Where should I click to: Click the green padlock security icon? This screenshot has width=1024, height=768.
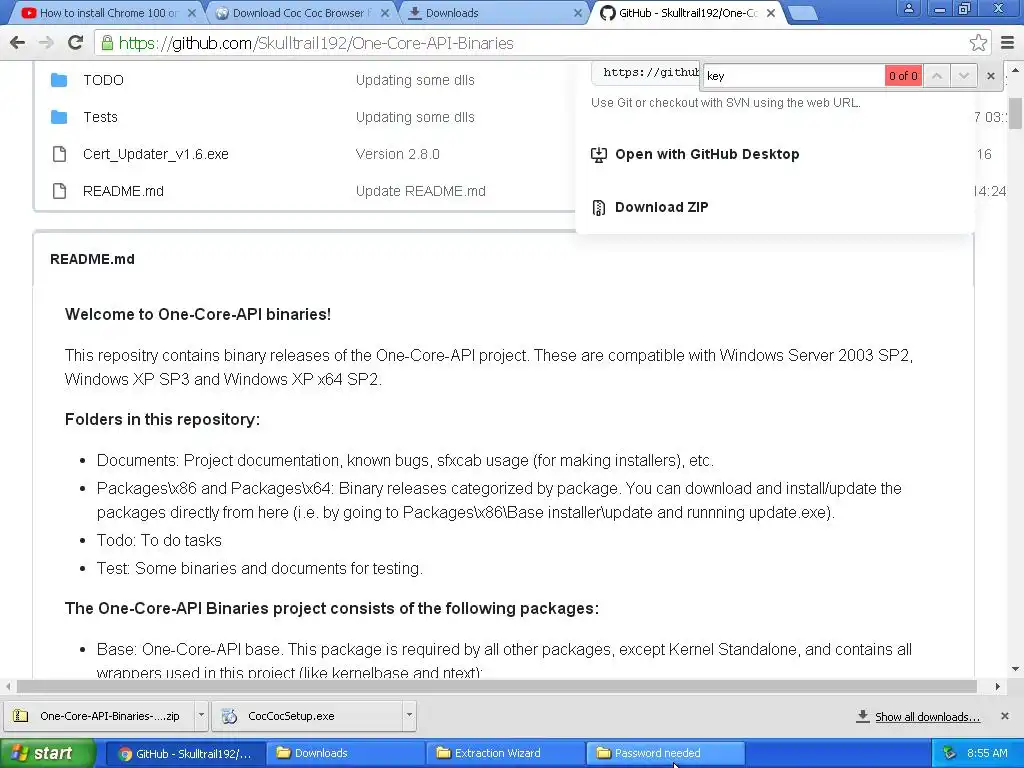[106, 43]
